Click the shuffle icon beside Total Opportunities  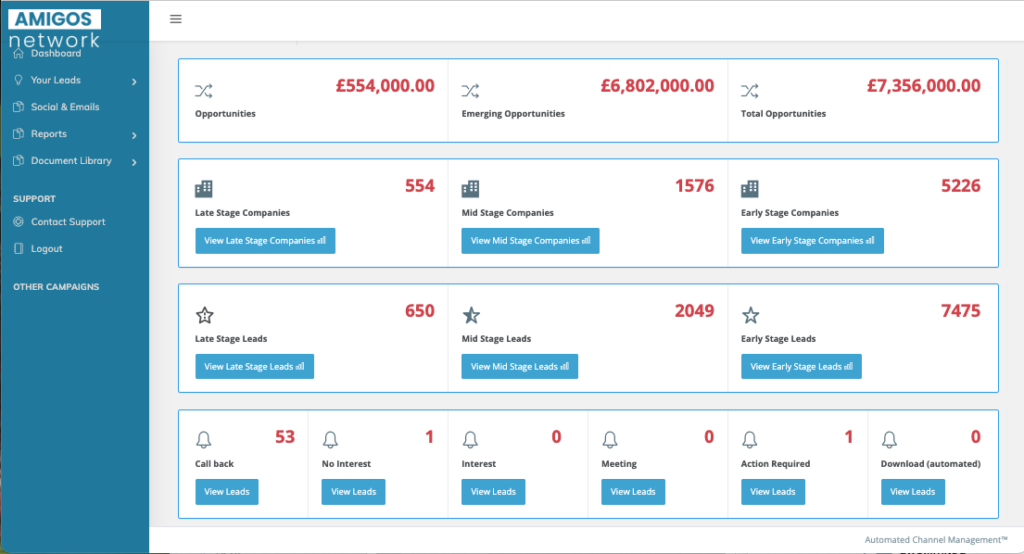click(x=749, y=91)
